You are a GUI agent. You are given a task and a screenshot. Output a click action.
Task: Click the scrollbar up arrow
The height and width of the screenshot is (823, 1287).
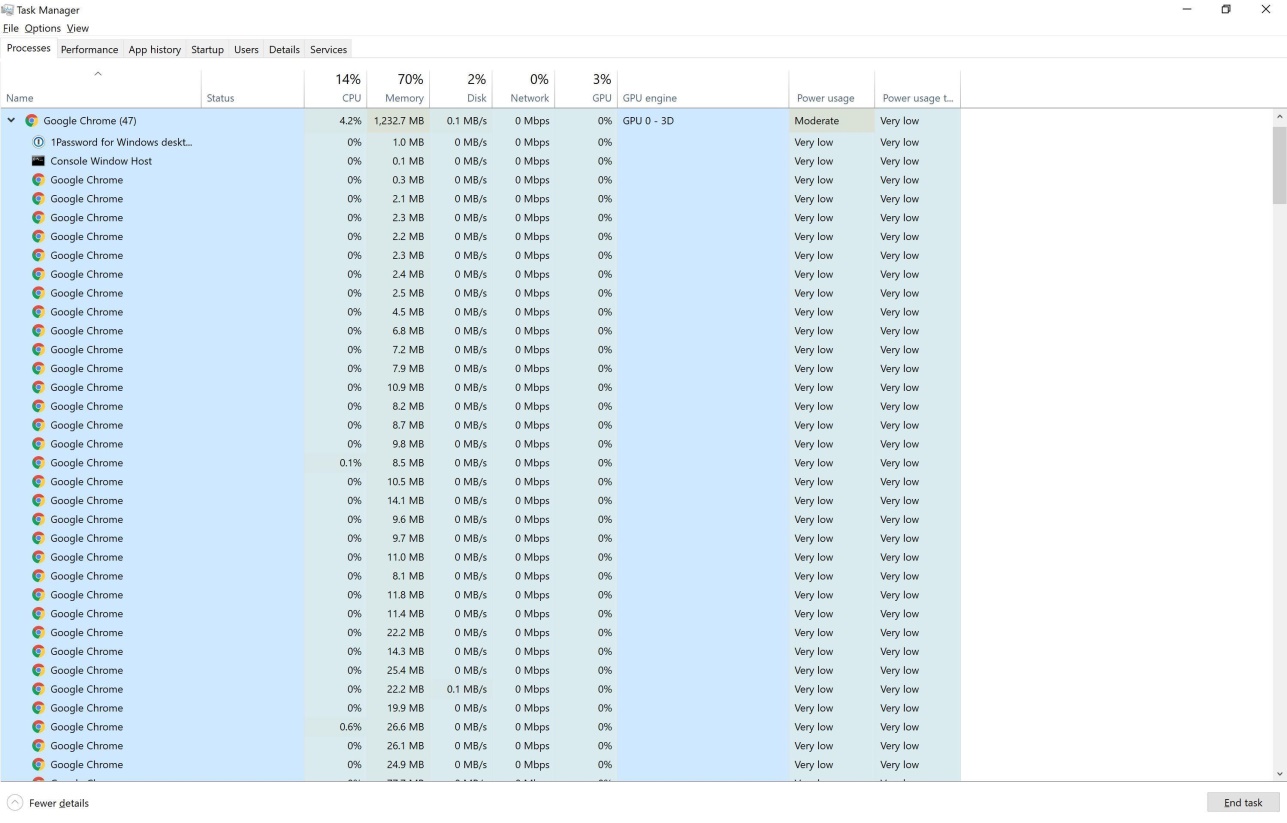(1279, 117)
